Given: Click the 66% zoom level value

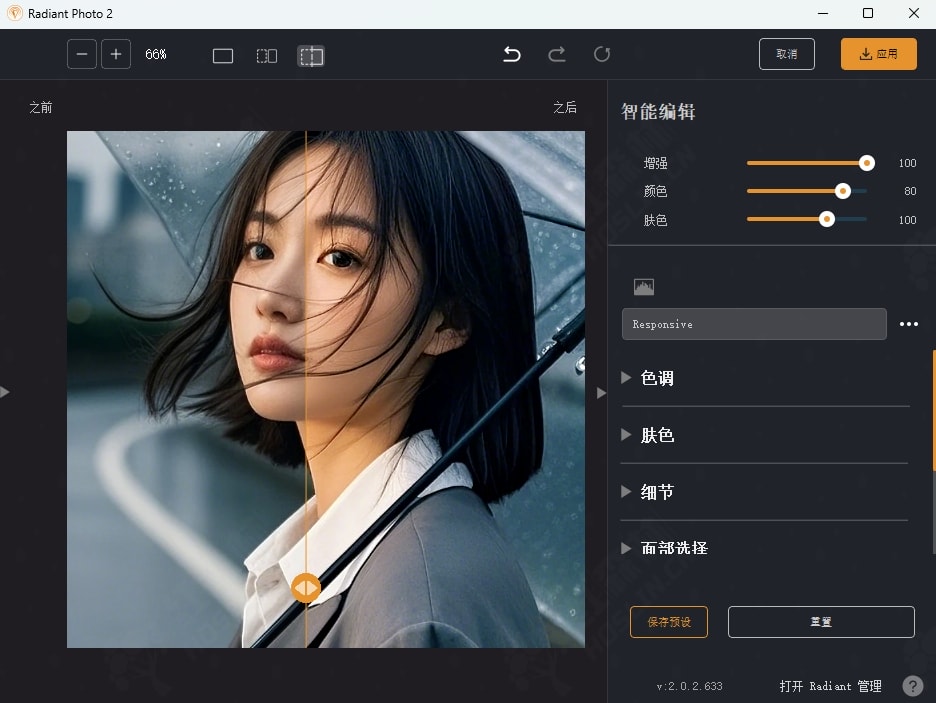Looking at the screenshot, I should 156,54.
